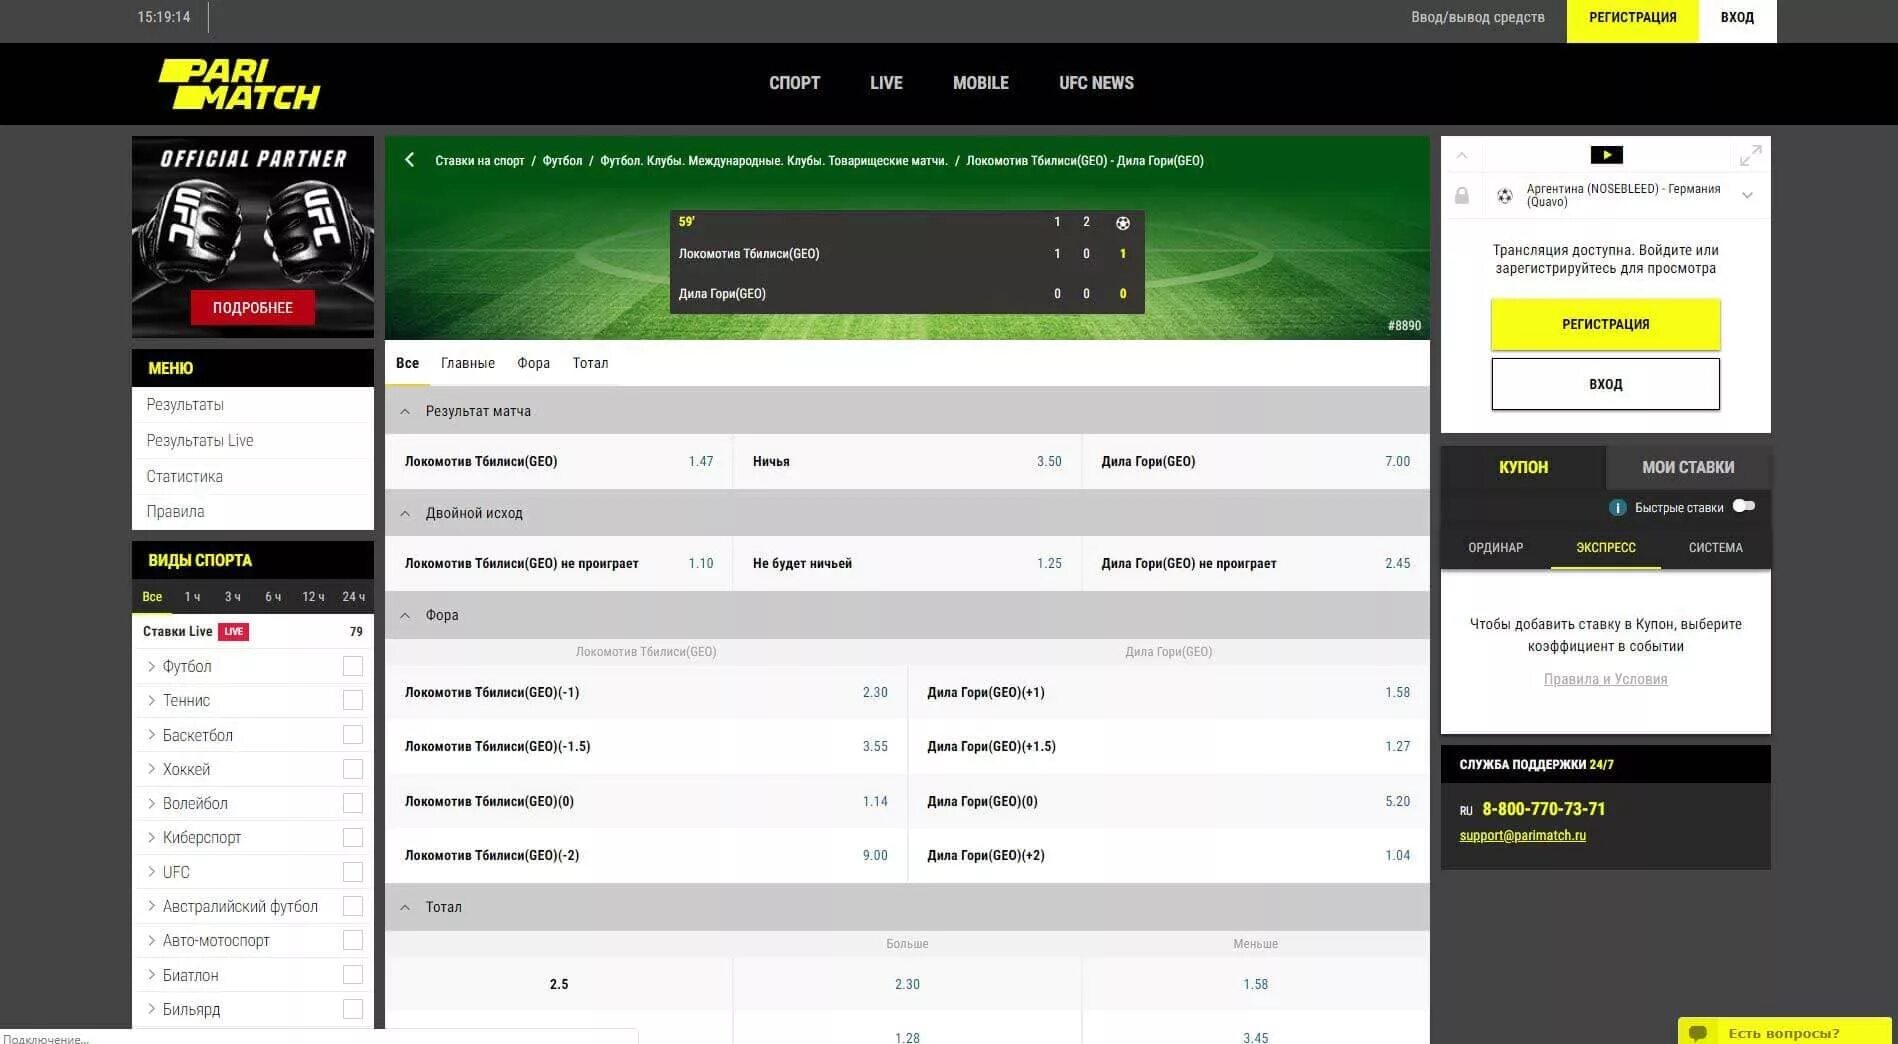
Task: Open the MOBILE menu
Action: click(980, 83)
